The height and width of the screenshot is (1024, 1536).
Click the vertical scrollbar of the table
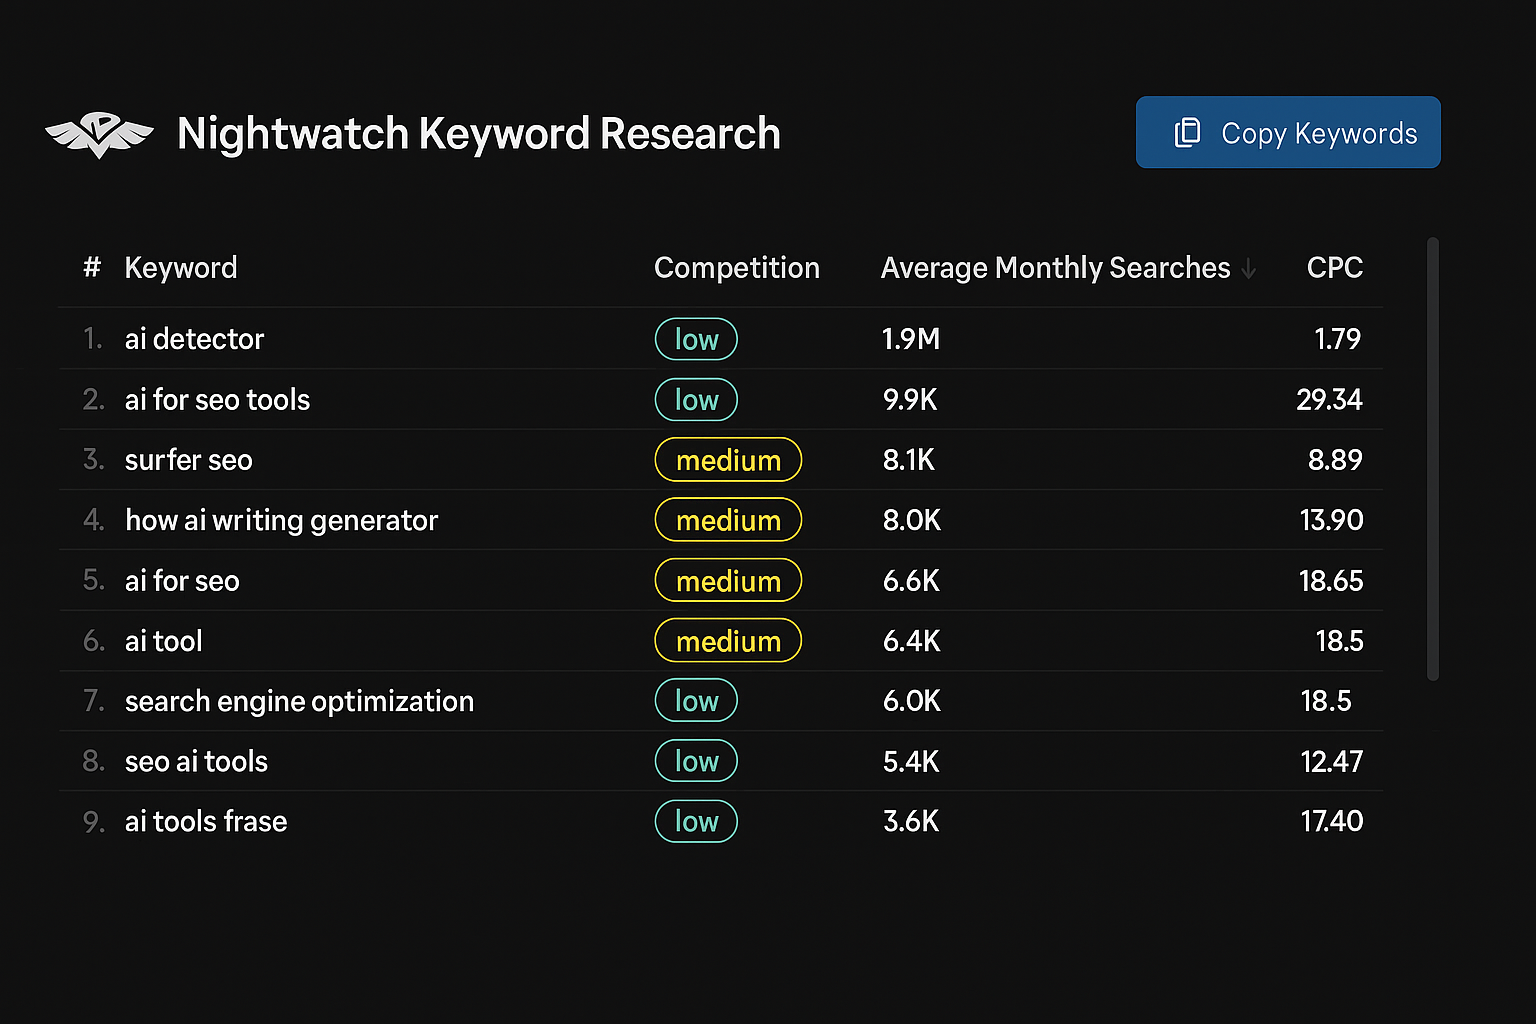coord(1432,459)
